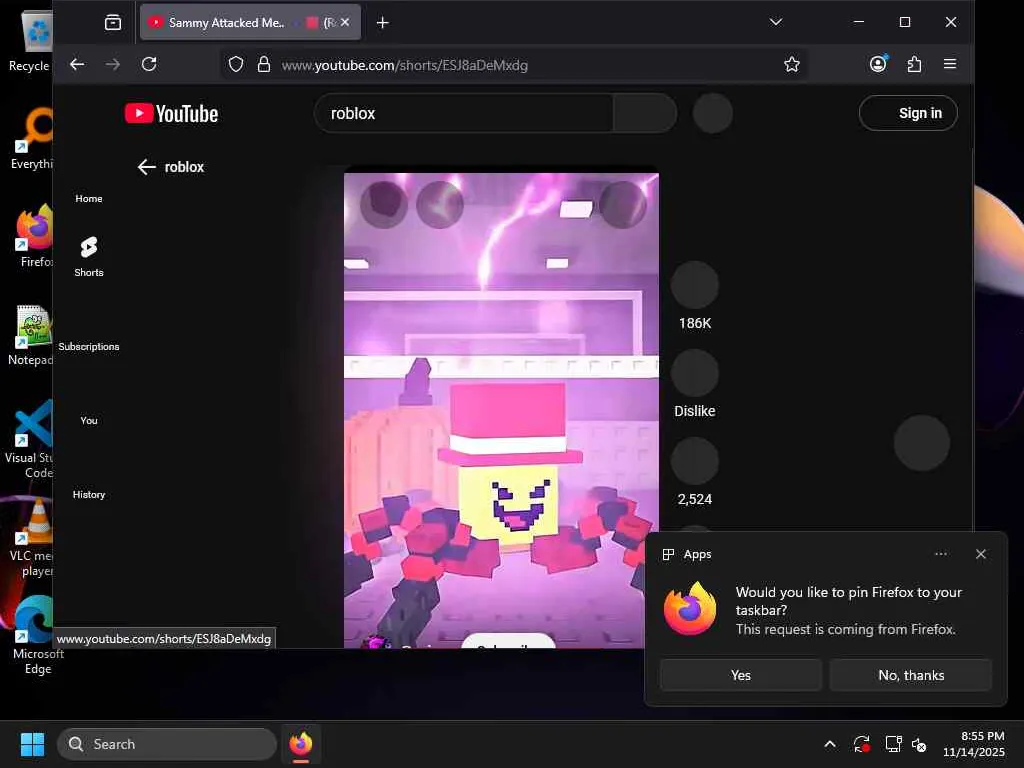Bookmark this page with the star icon
1024x768 pixels.
(x=792, y=64)
